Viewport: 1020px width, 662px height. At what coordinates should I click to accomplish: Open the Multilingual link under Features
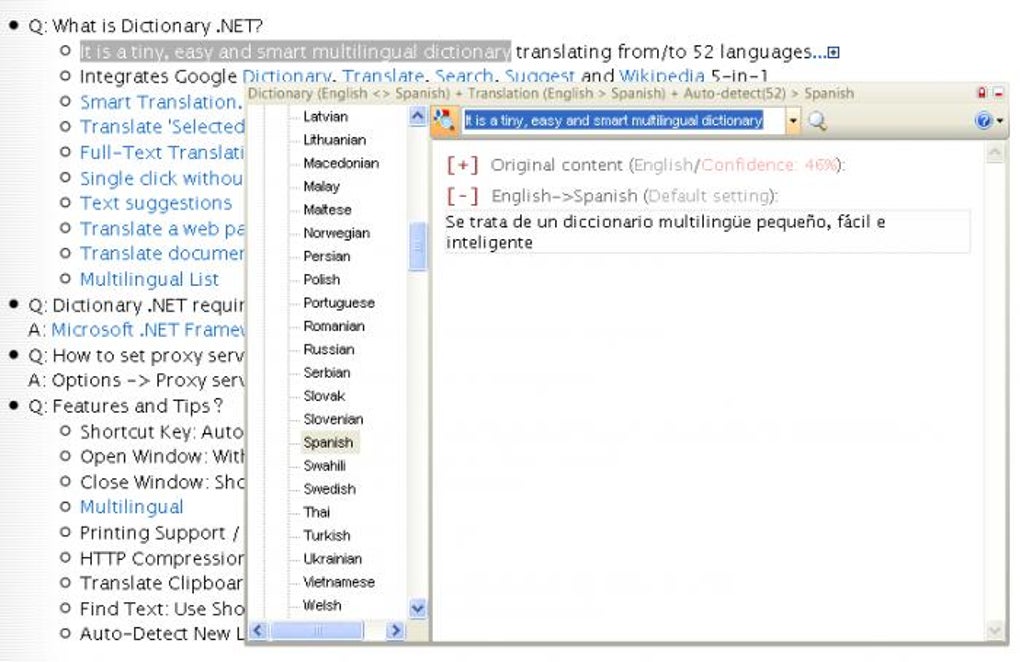[131, 507]
